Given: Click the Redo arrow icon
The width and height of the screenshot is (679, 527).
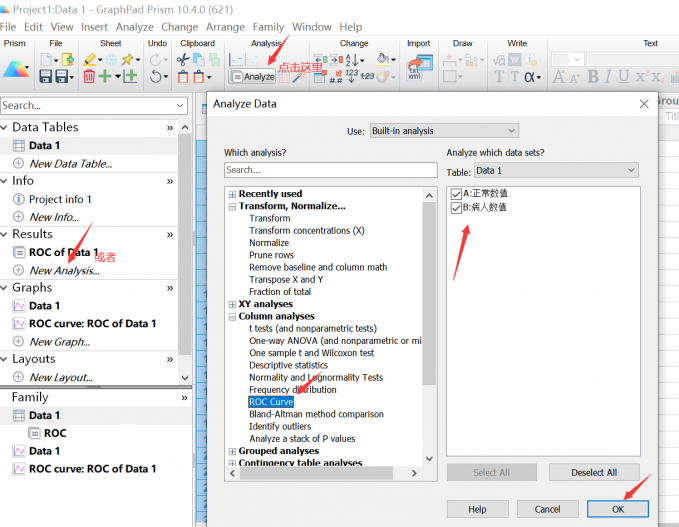Looking at the screenshot, I should (155, 59).
